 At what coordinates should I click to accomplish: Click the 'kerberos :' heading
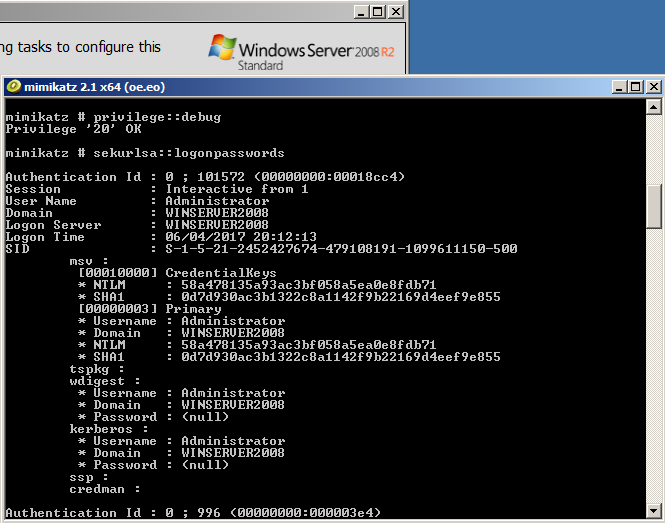coord(109,429)
